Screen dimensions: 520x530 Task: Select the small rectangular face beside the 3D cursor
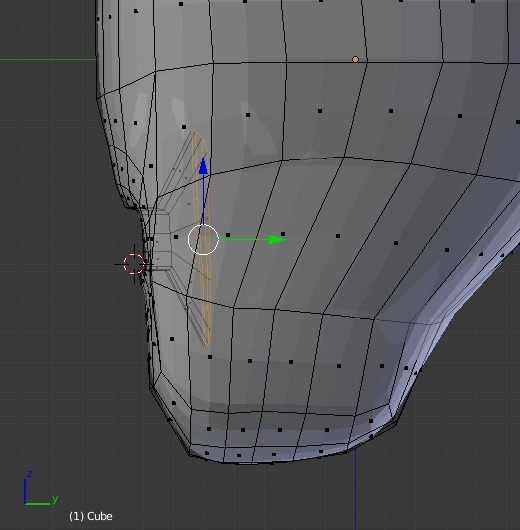162,242
